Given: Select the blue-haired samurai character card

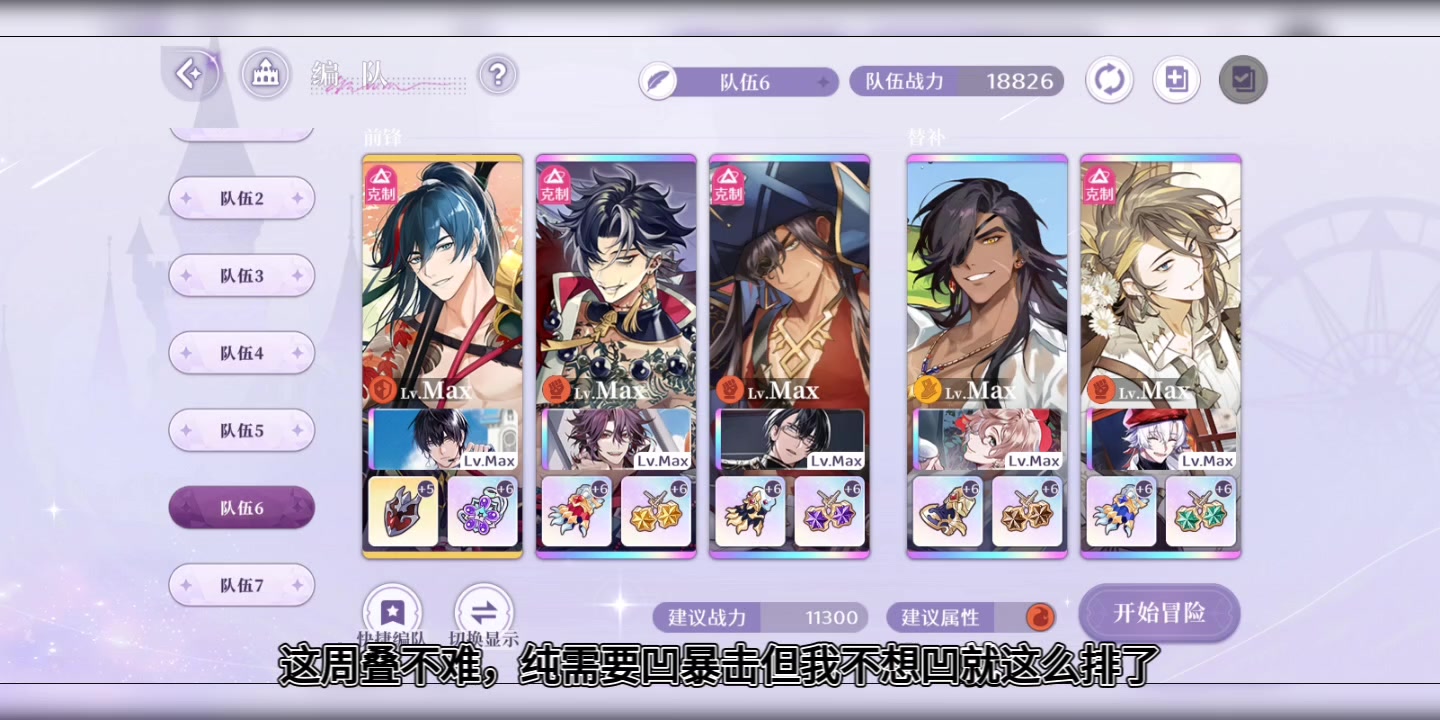Looking at the screenshot, I should (x=442, y=280).
